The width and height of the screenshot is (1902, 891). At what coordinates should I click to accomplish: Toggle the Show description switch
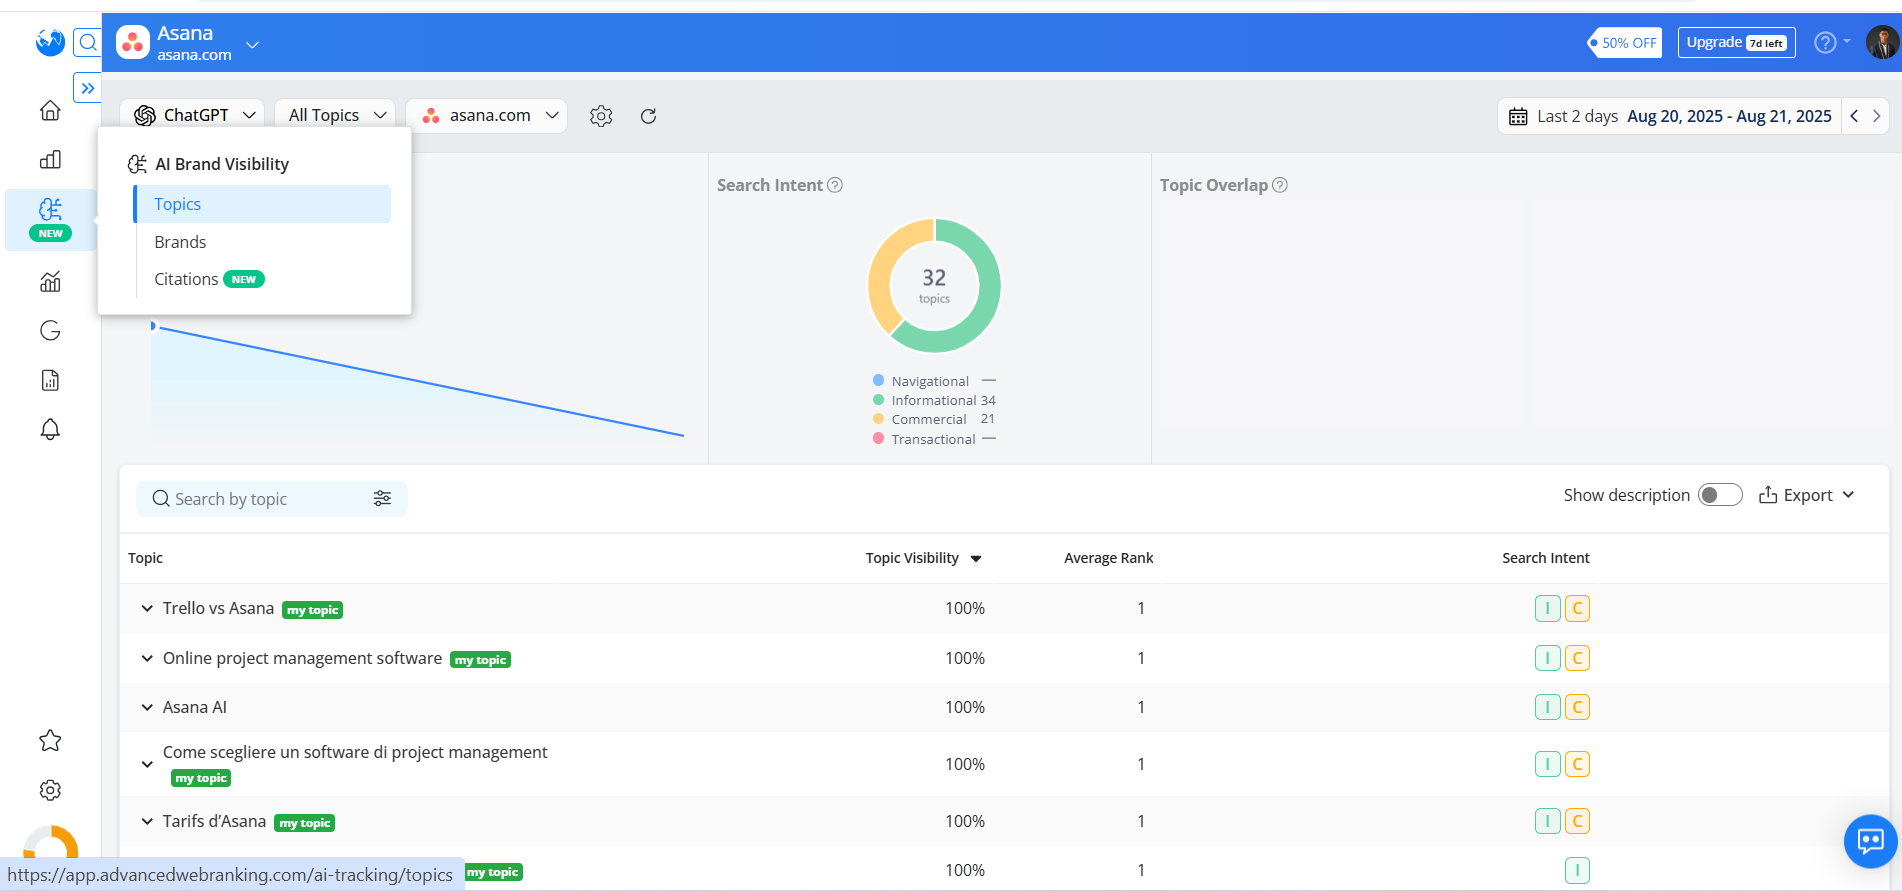coord(1720,495)
